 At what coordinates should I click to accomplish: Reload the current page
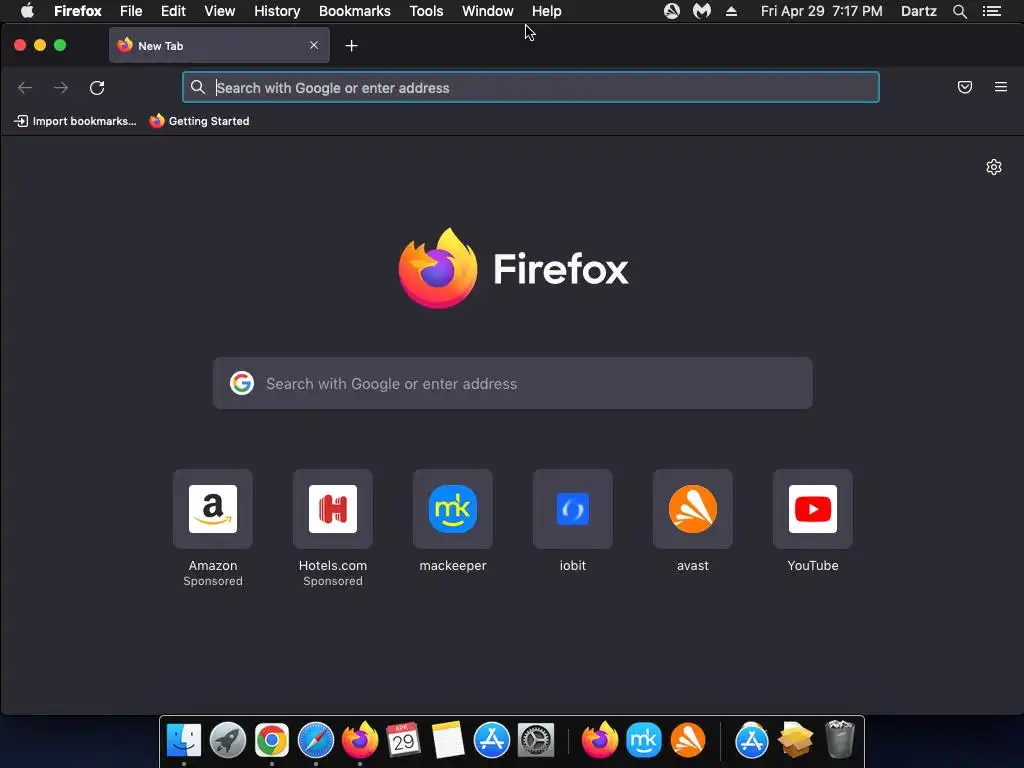(97, 88)
